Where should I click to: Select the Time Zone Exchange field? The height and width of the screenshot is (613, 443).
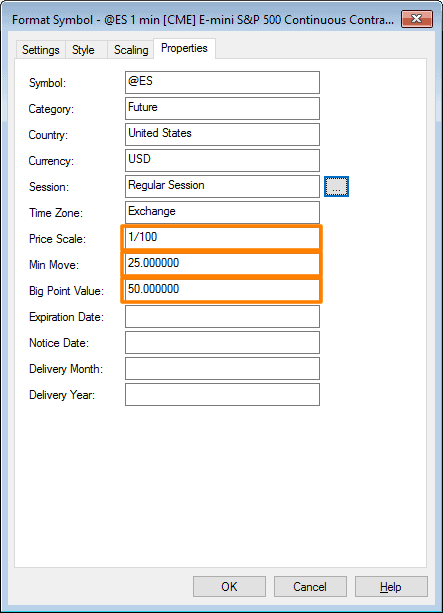tap(222, 212)
